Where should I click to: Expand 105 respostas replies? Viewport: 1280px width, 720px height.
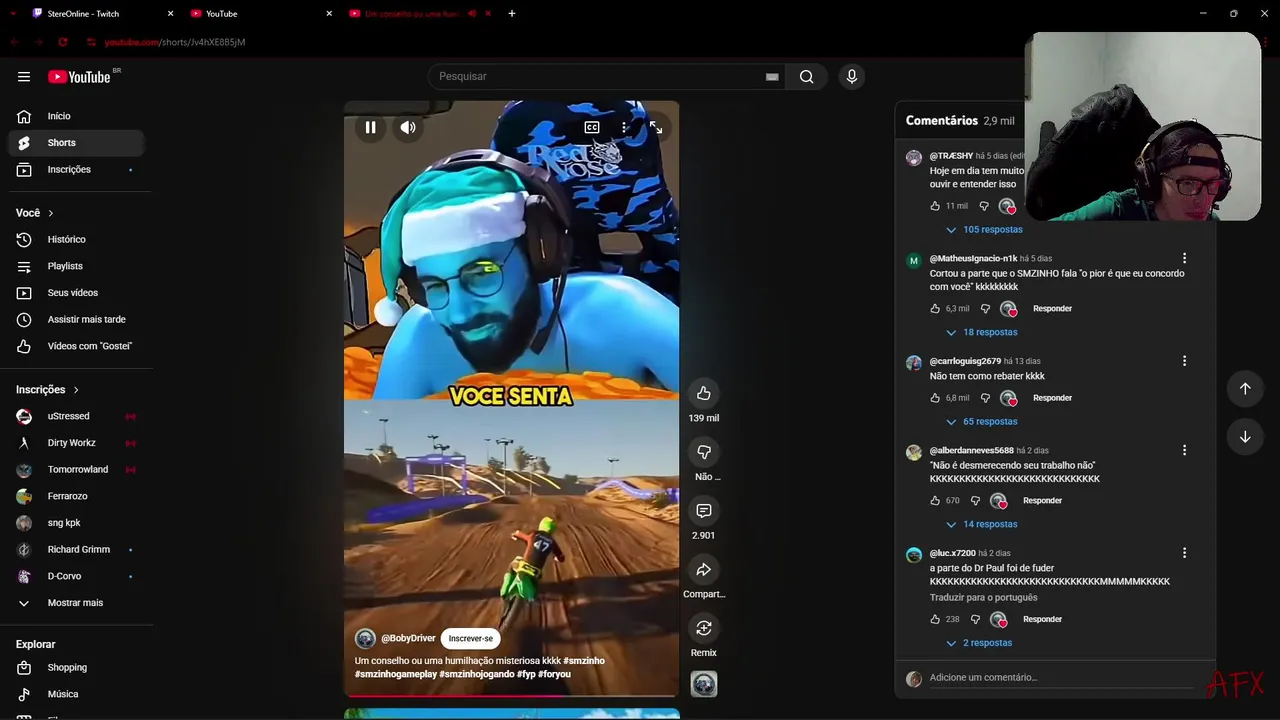click(984, 229)
